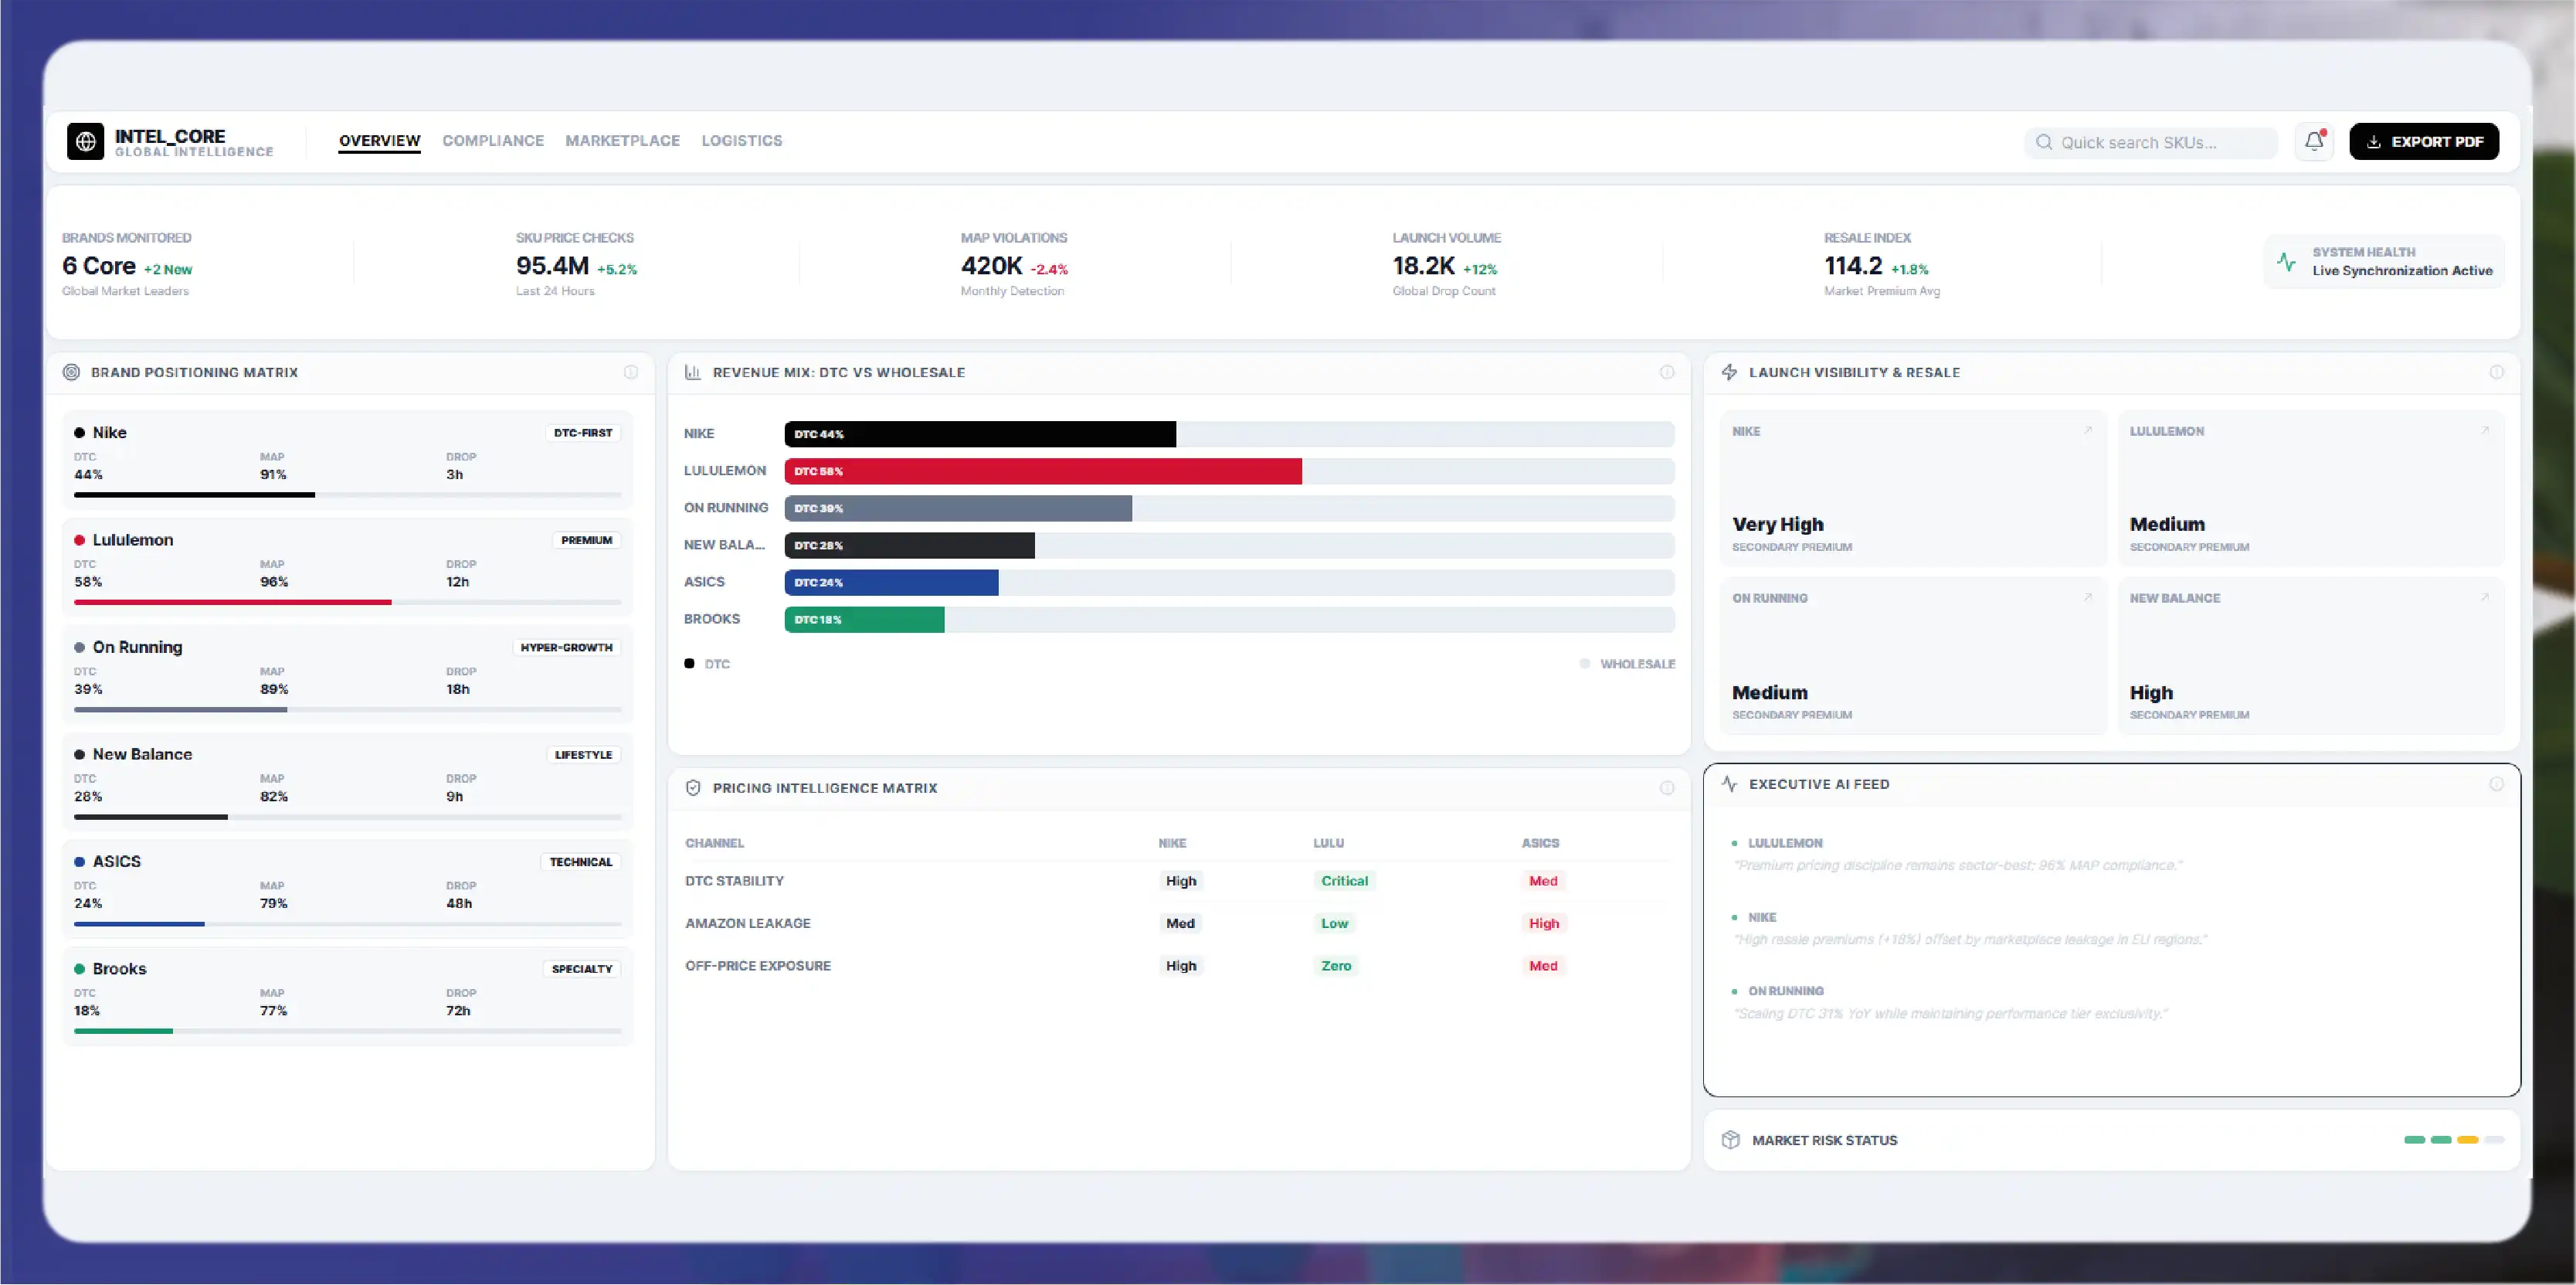
Task: Click the Nike 'Very High' secondary premium
Action: (1777, 524)
